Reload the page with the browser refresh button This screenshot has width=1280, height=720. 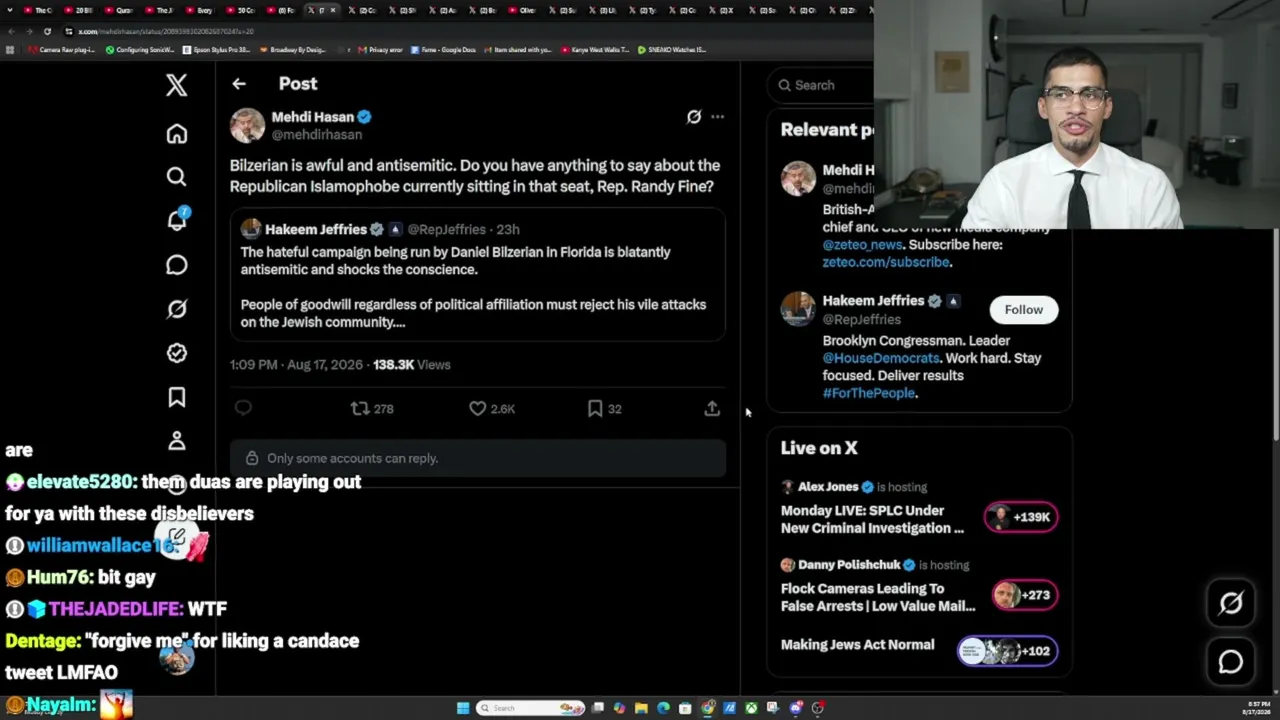(46, 31)
